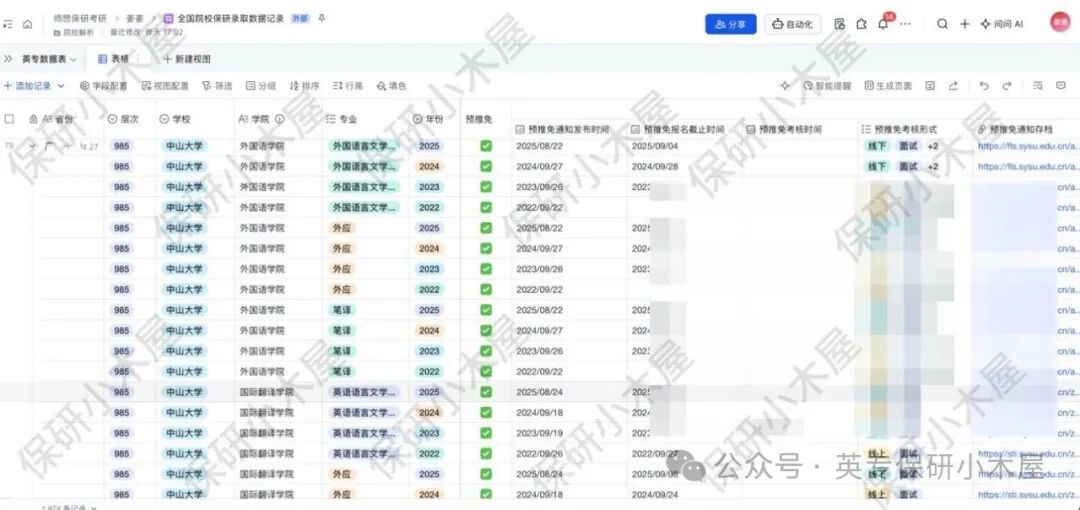Toggle 预推免 checkbox for 英语语言文学 2023 row

point(486,433)
